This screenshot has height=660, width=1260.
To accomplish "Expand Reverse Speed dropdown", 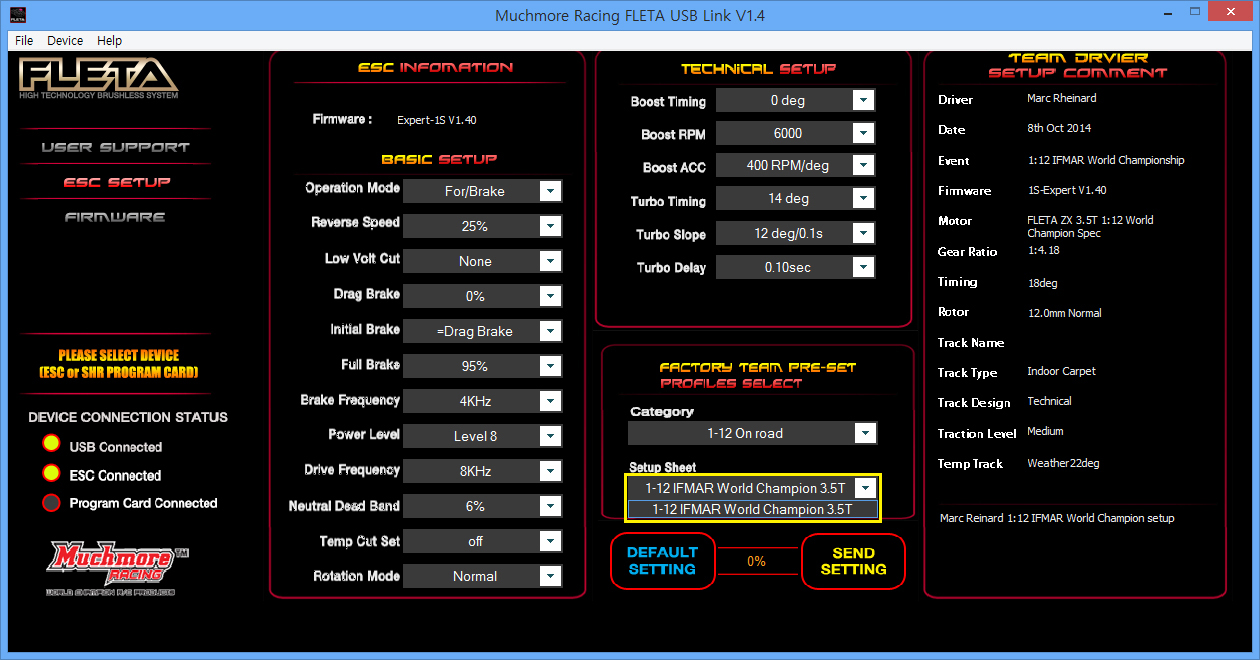I will pyautogui.click(x=550, y=226).
